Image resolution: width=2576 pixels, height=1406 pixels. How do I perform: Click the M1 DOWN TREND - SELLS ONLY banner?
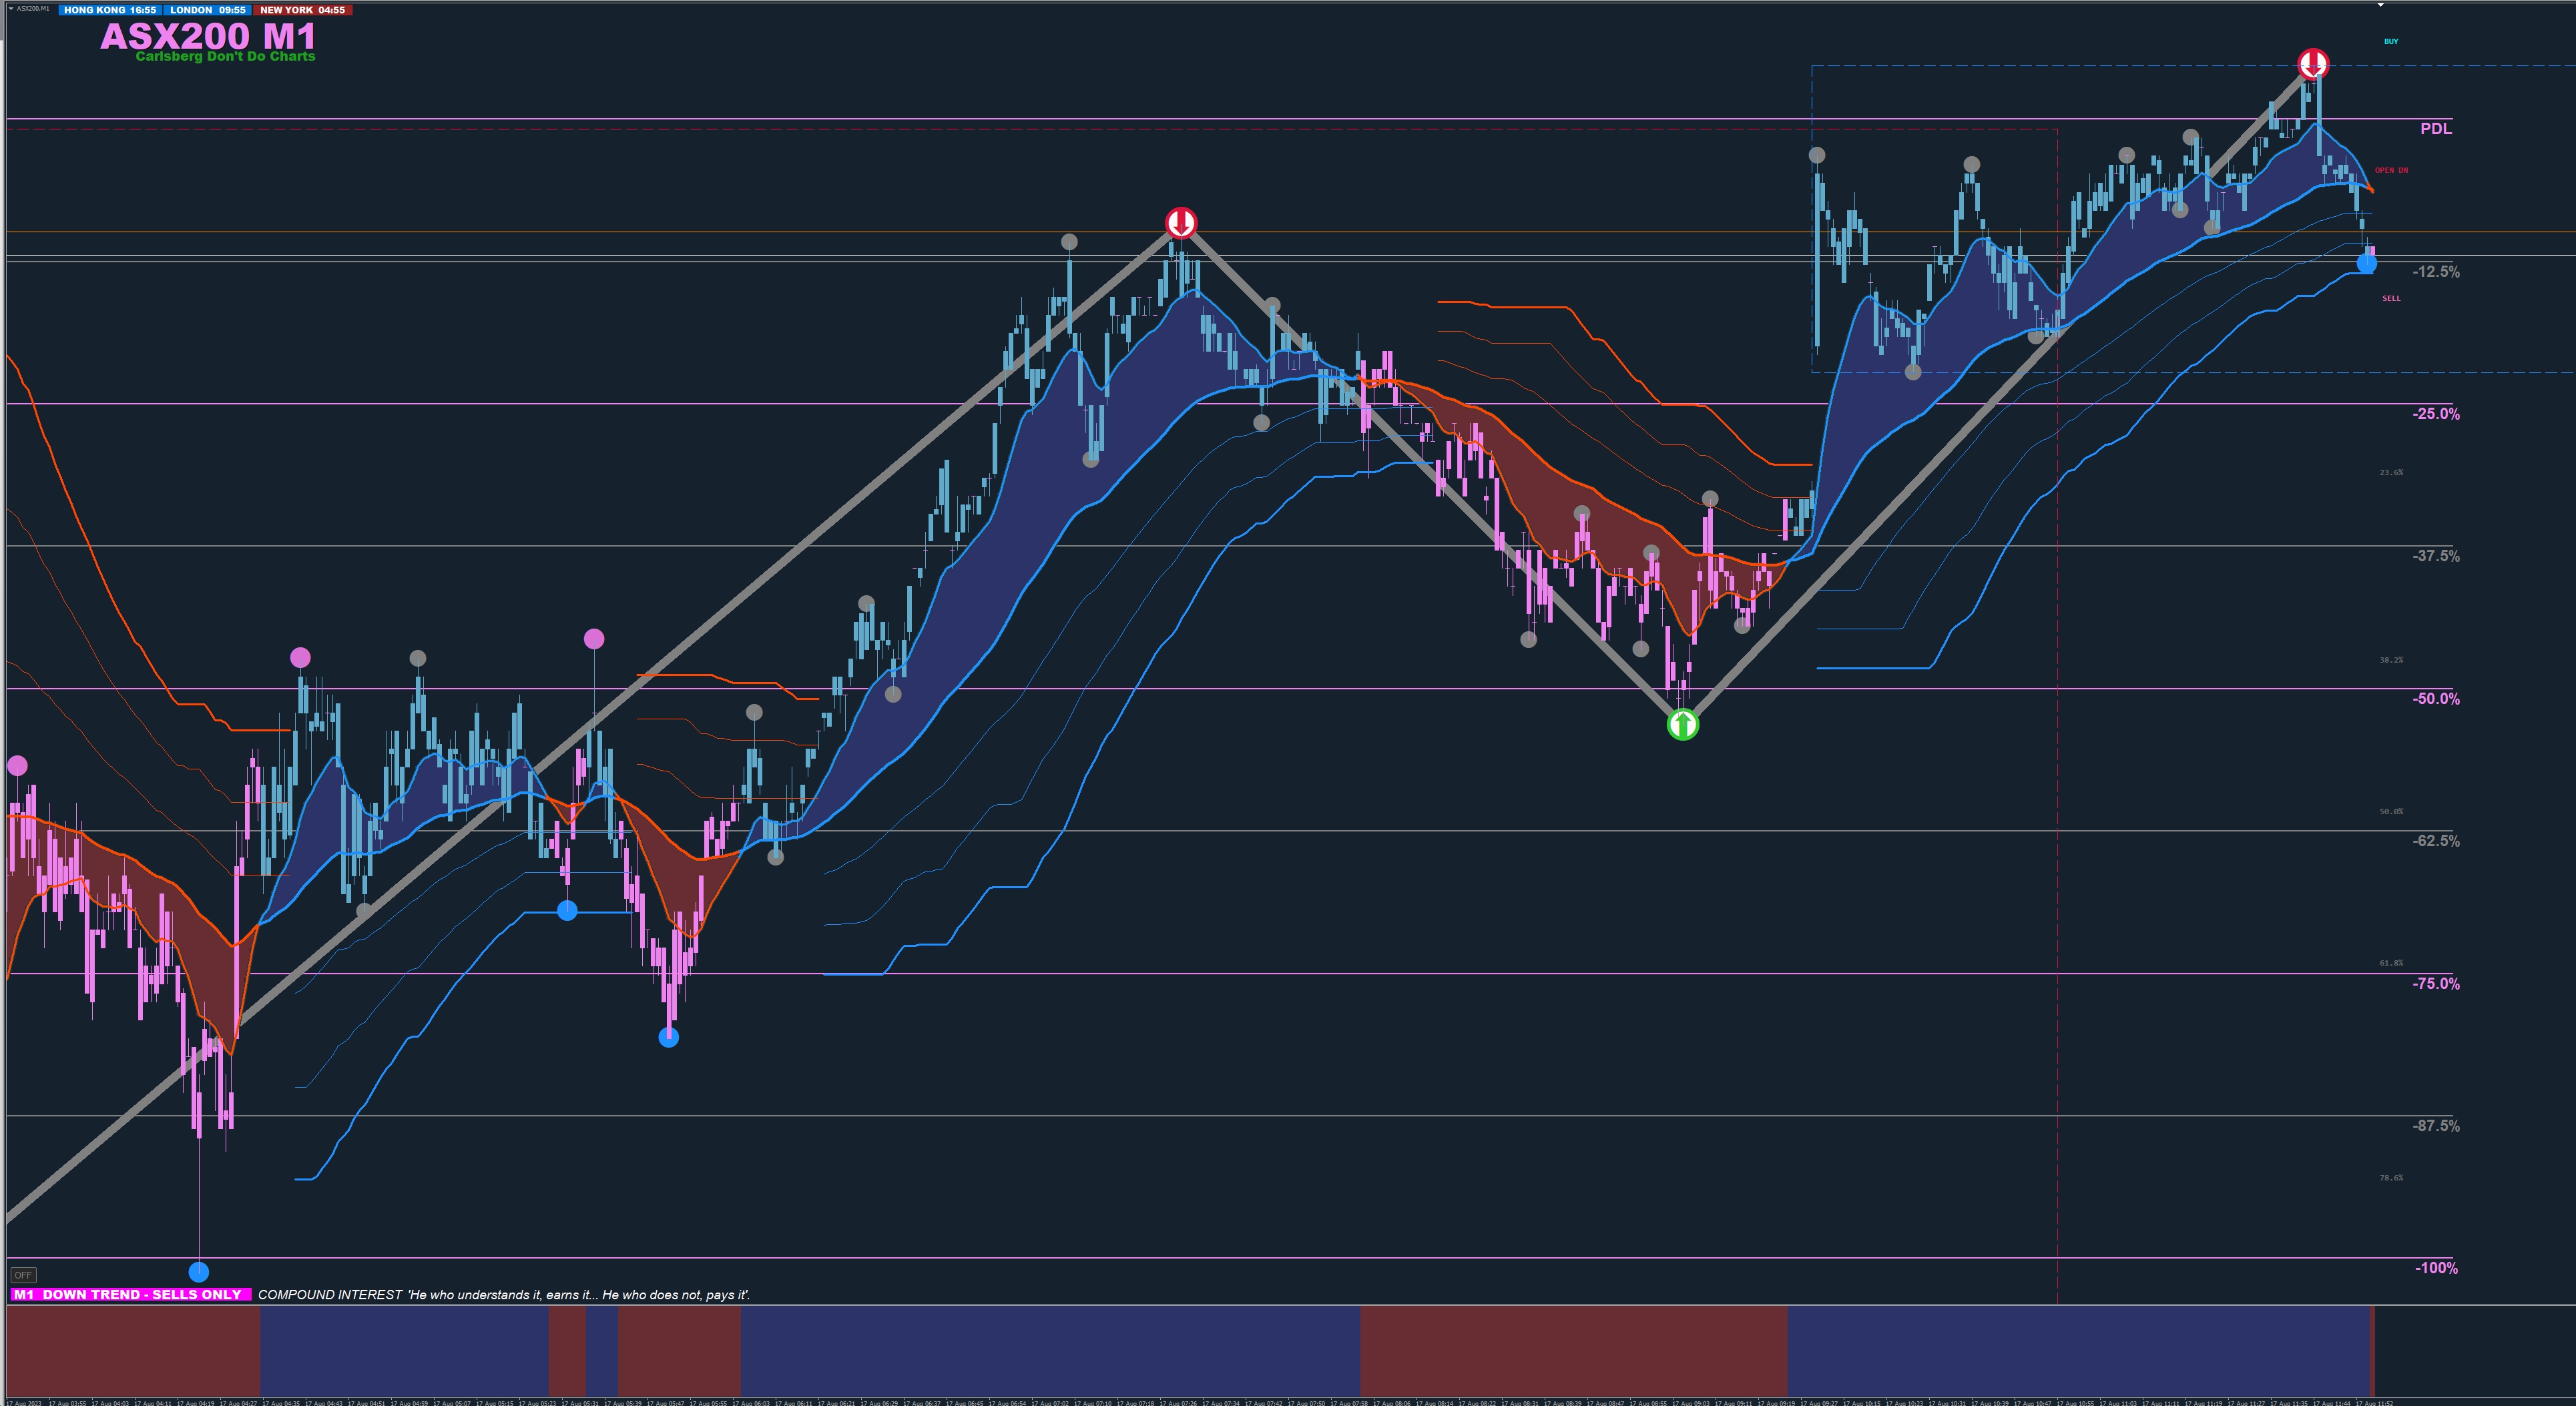(x=130, y=1294)
